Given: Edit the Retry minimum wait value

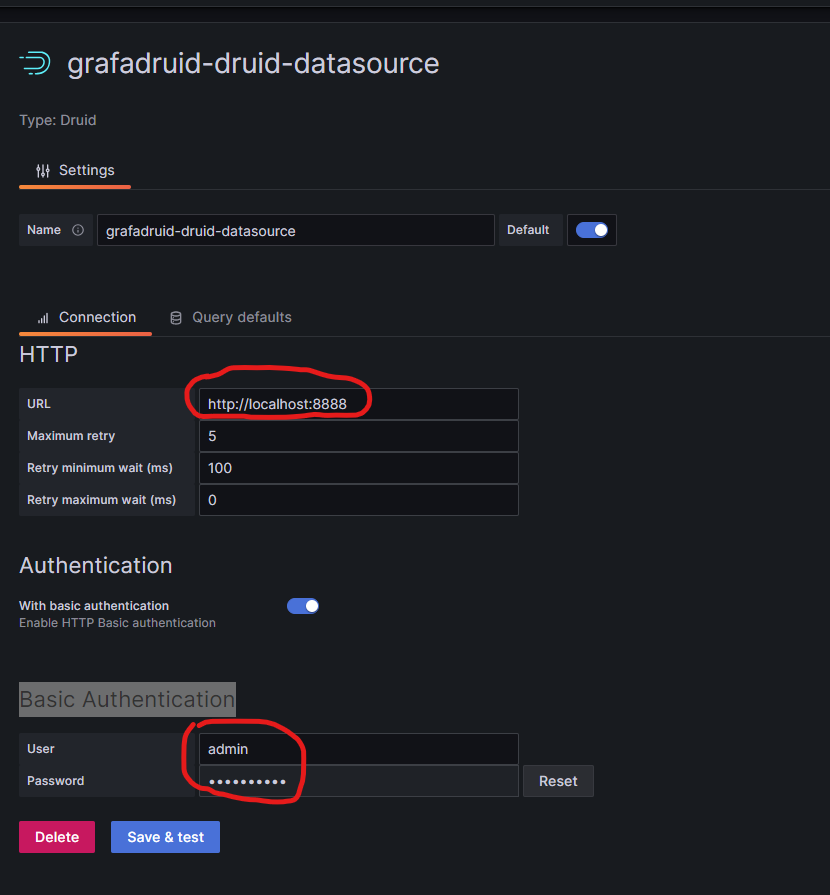Looking at the screenshot, I should 358,467.
